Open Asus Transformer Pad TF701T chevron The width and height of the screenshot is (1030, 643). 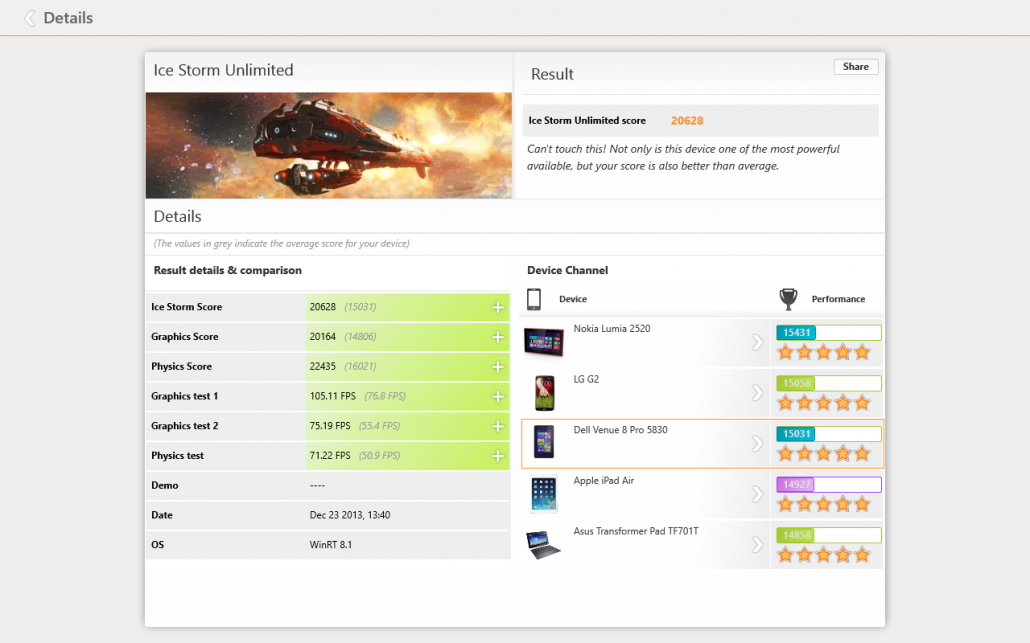[757, 544]
